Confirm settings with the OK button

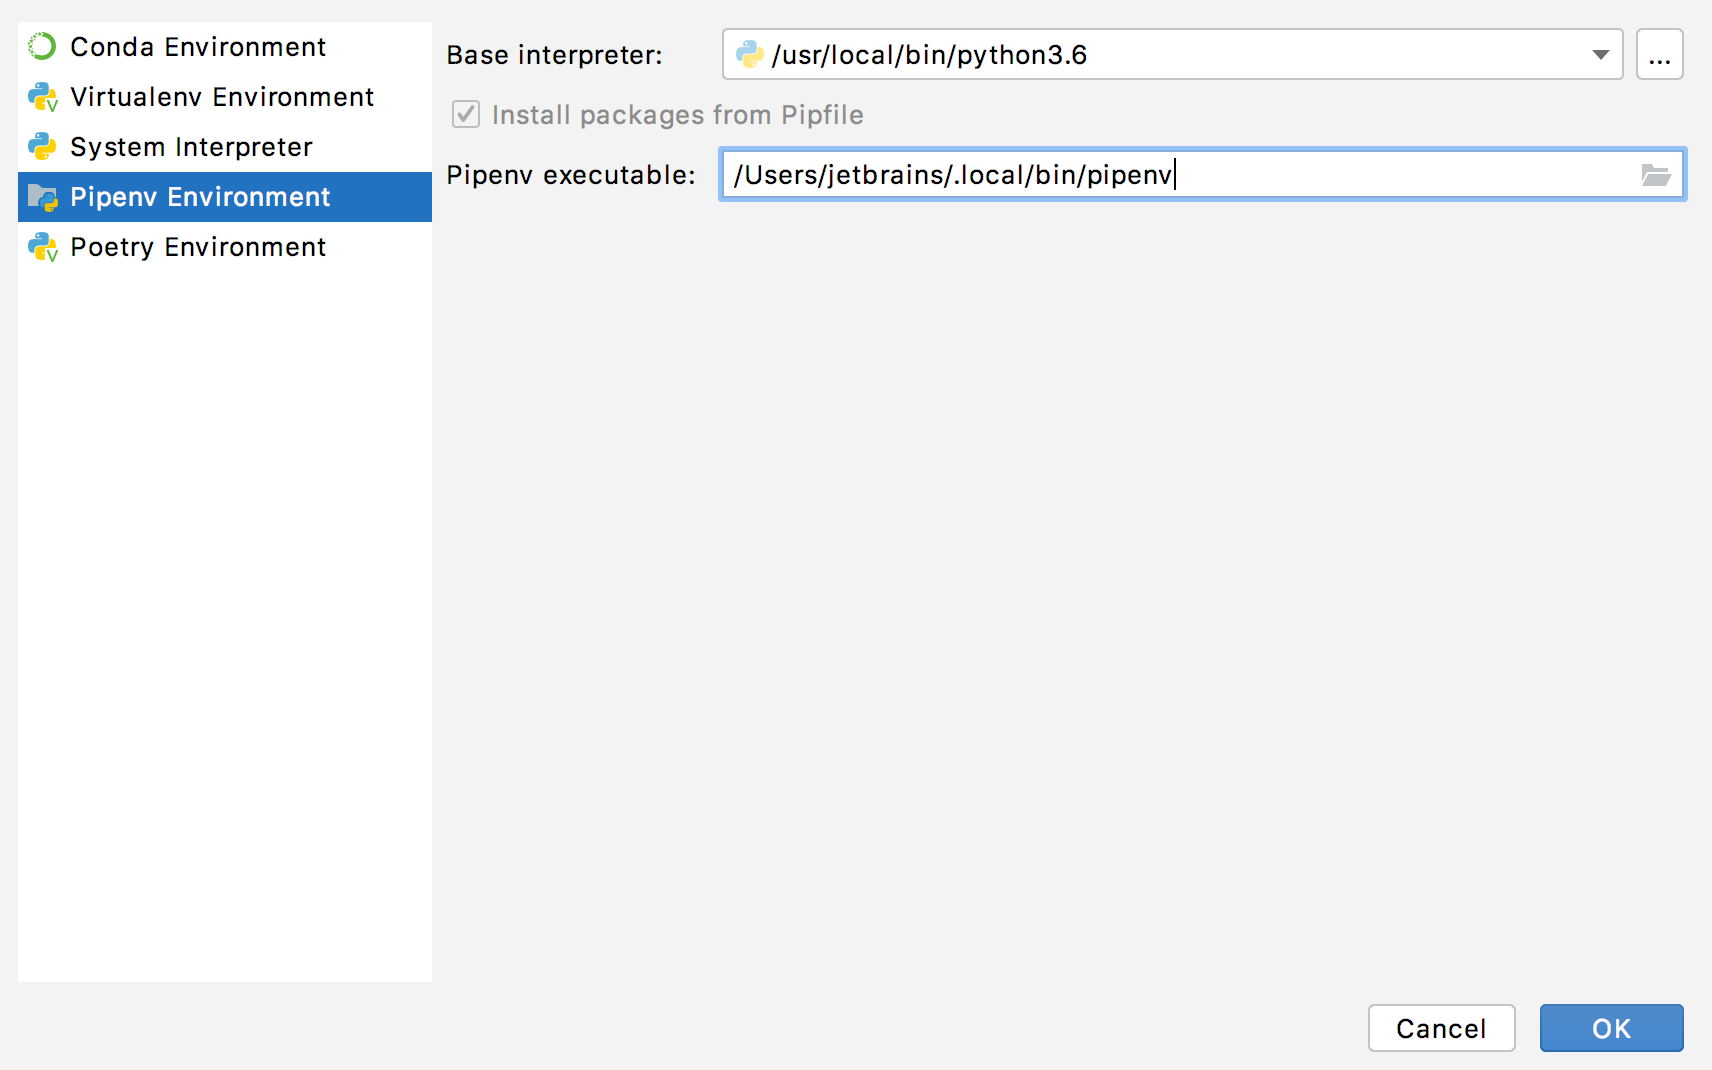point(1611,1028)
